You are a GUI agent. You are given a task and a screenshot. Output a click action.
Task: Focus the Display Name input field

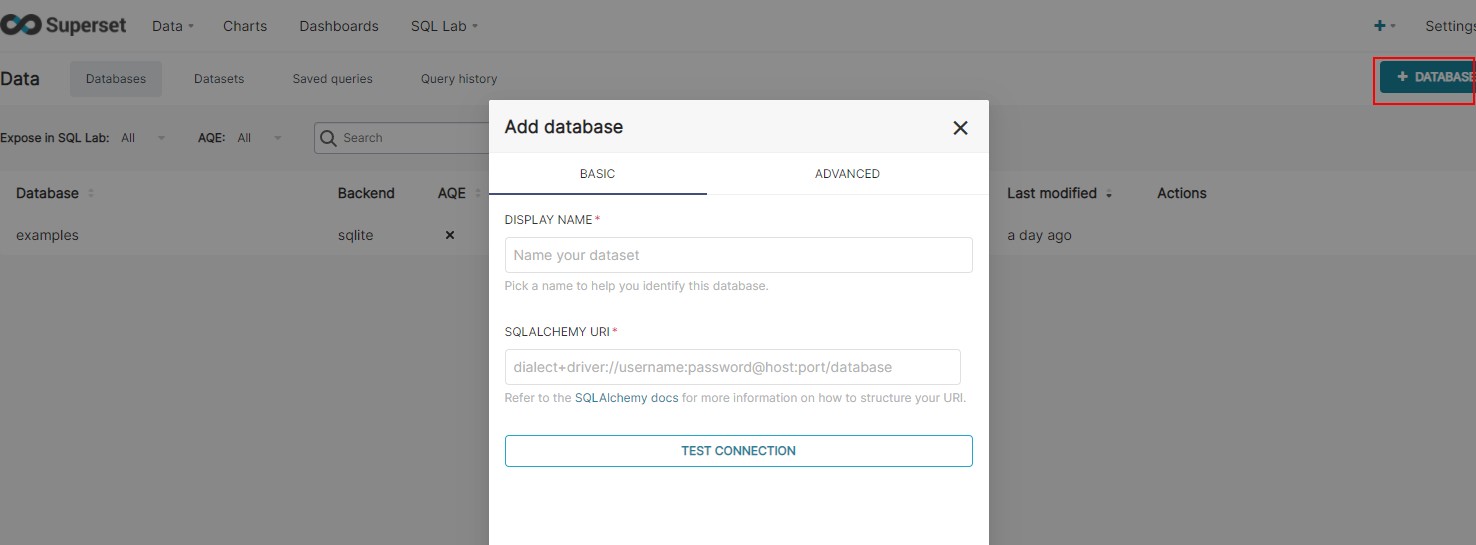coord(738,255)
